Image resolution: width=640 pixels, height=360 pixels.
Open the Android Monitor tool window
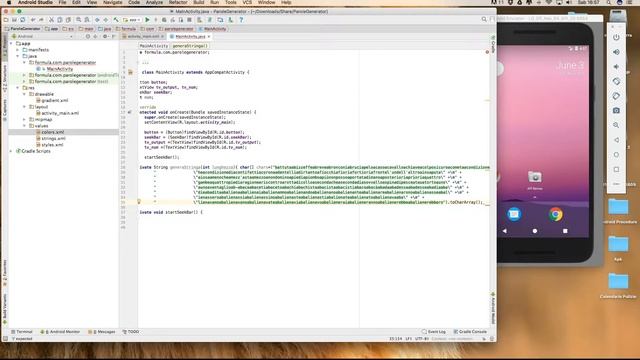[x=60, y=332]
